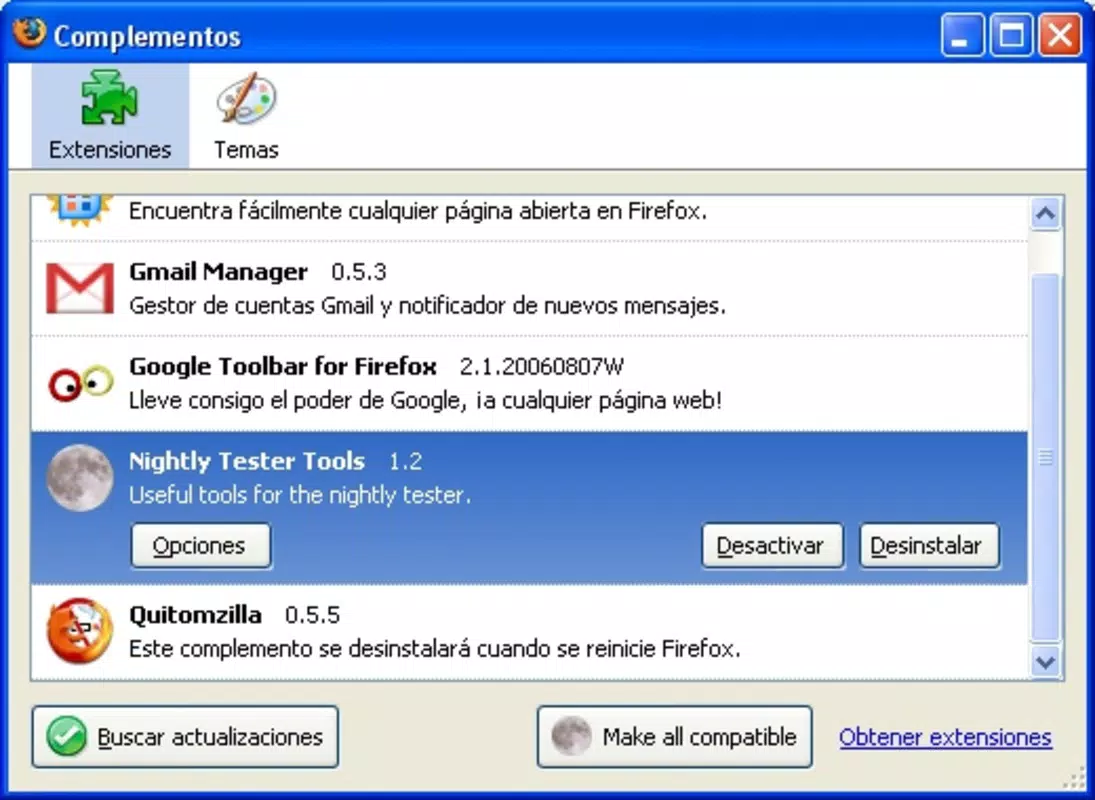Maximize the Complementos window
Image resolution: width=1095 pixels, height=800 pixels.
[1011, 35]
